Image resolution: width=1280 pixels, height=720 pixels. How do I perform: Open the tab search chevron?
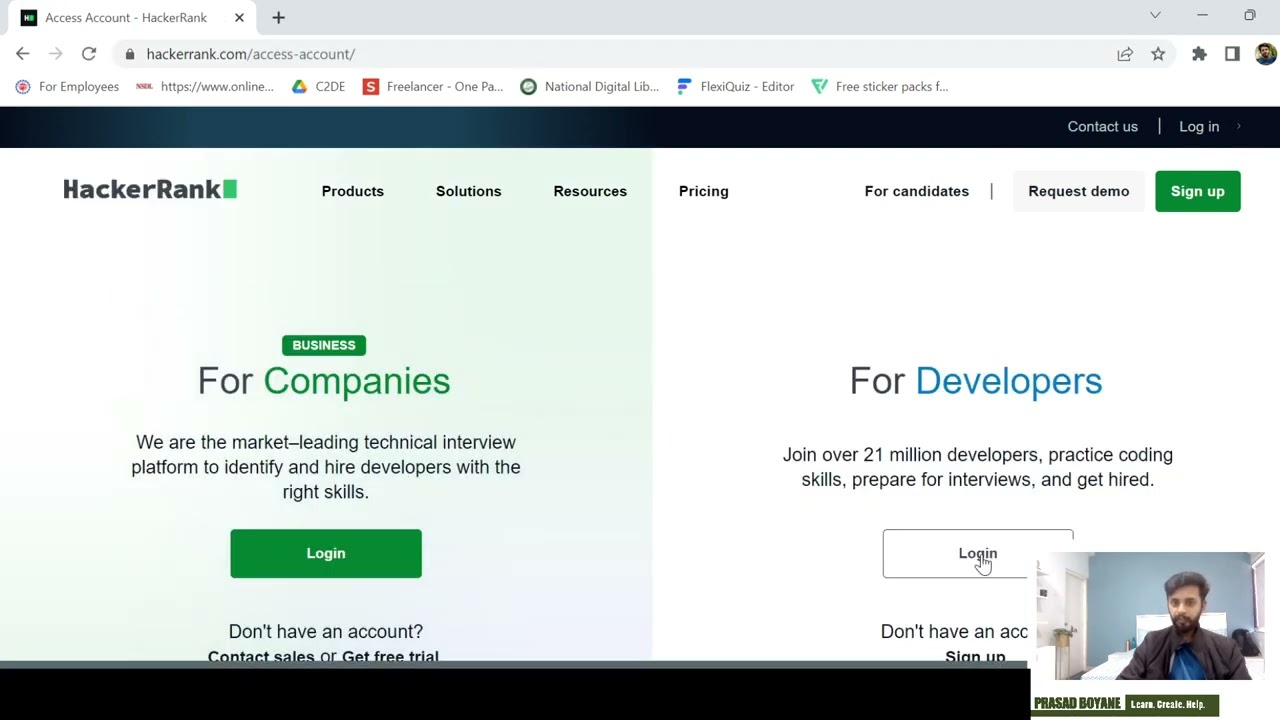pos(1155,16)
